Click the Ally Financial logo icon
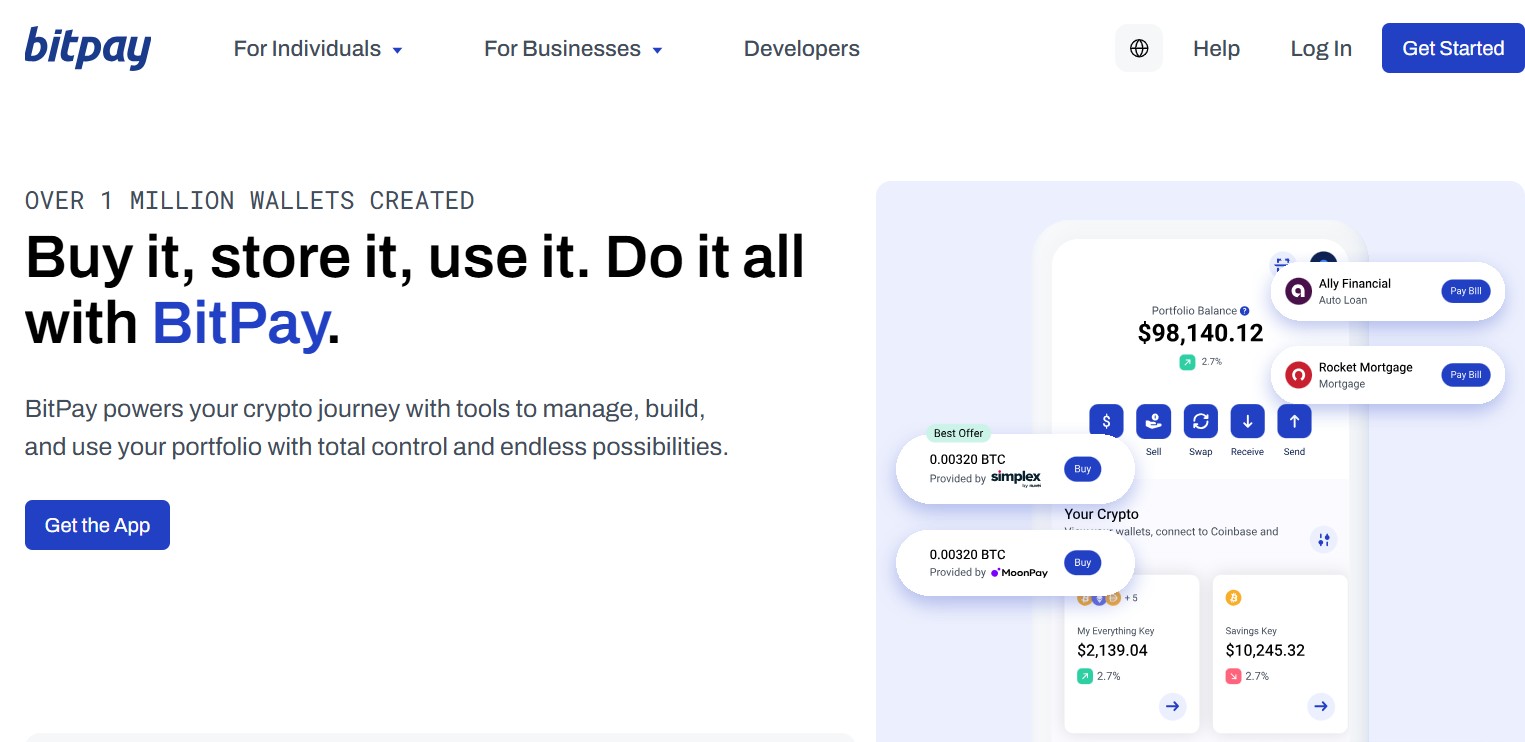Screen dimensions: 1525x742 click(1298, 291)
